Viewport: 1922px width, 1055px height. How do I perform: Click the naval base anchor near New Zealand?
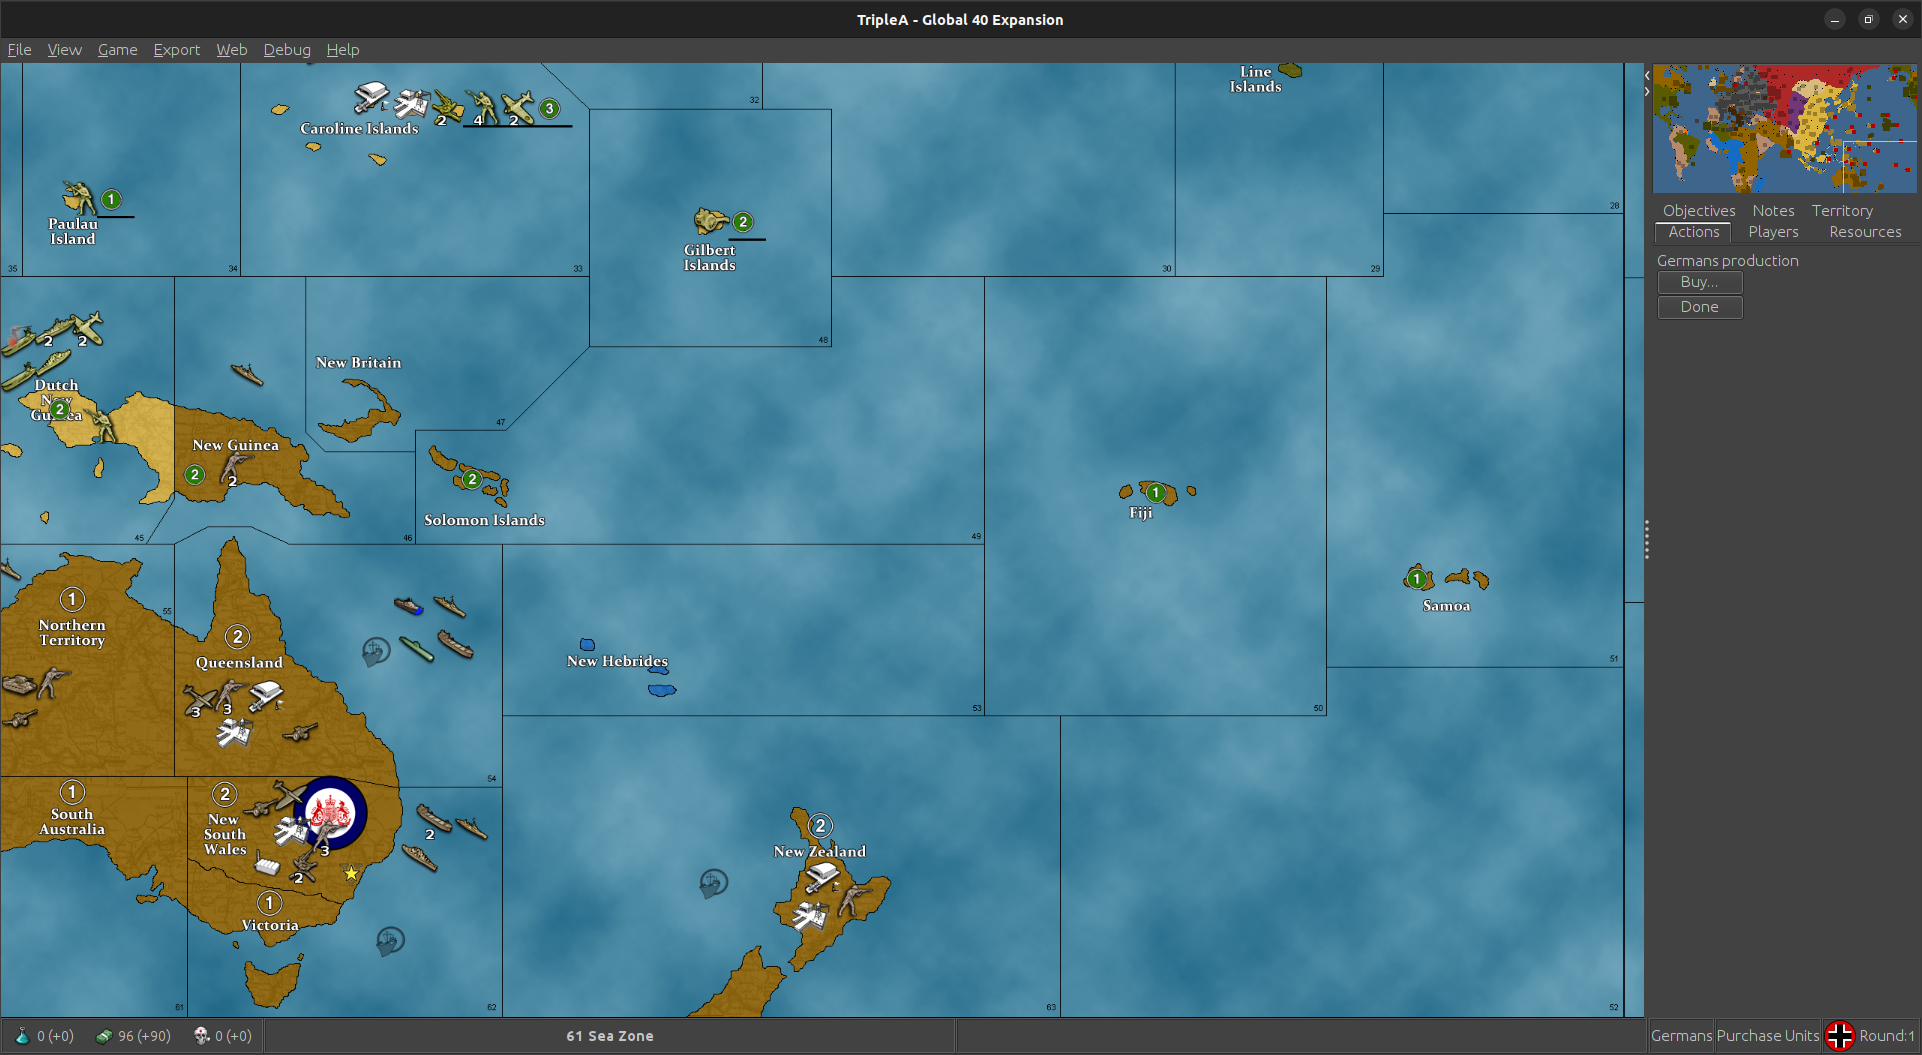(x=713, y=883)
